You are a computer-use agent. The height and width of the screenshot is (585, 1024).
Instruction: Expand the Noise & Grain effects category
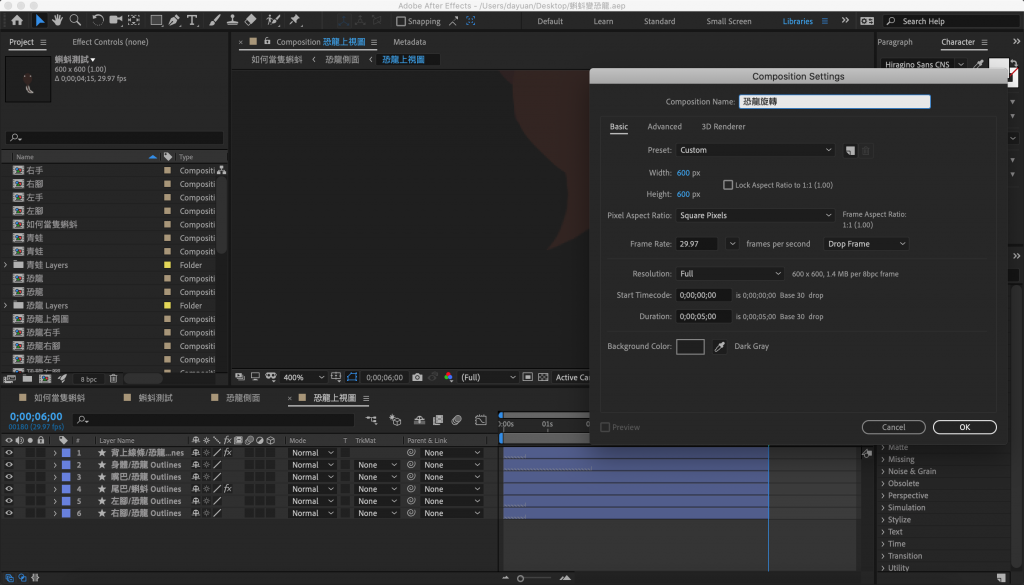[x=883, y=471]
